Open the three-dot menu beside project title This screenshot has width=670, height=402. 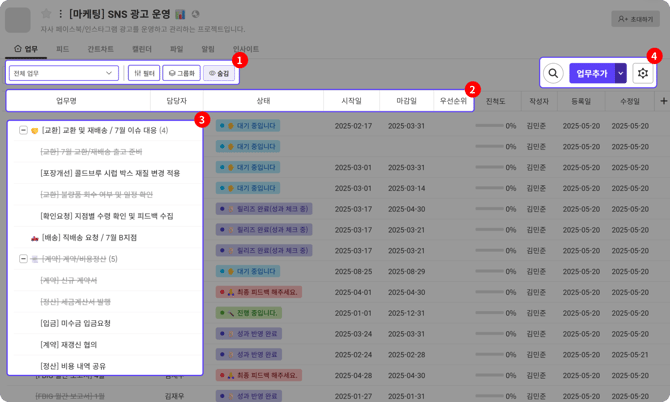tap(60, 14)
